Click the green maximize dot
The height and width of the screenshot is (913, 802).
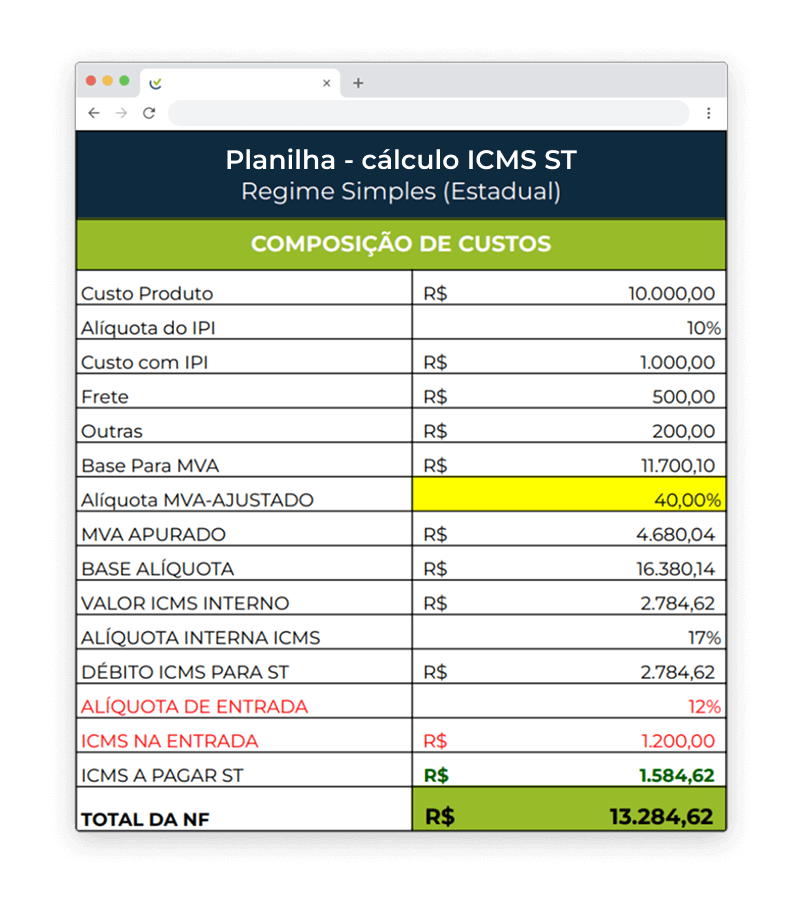point(124,80)
